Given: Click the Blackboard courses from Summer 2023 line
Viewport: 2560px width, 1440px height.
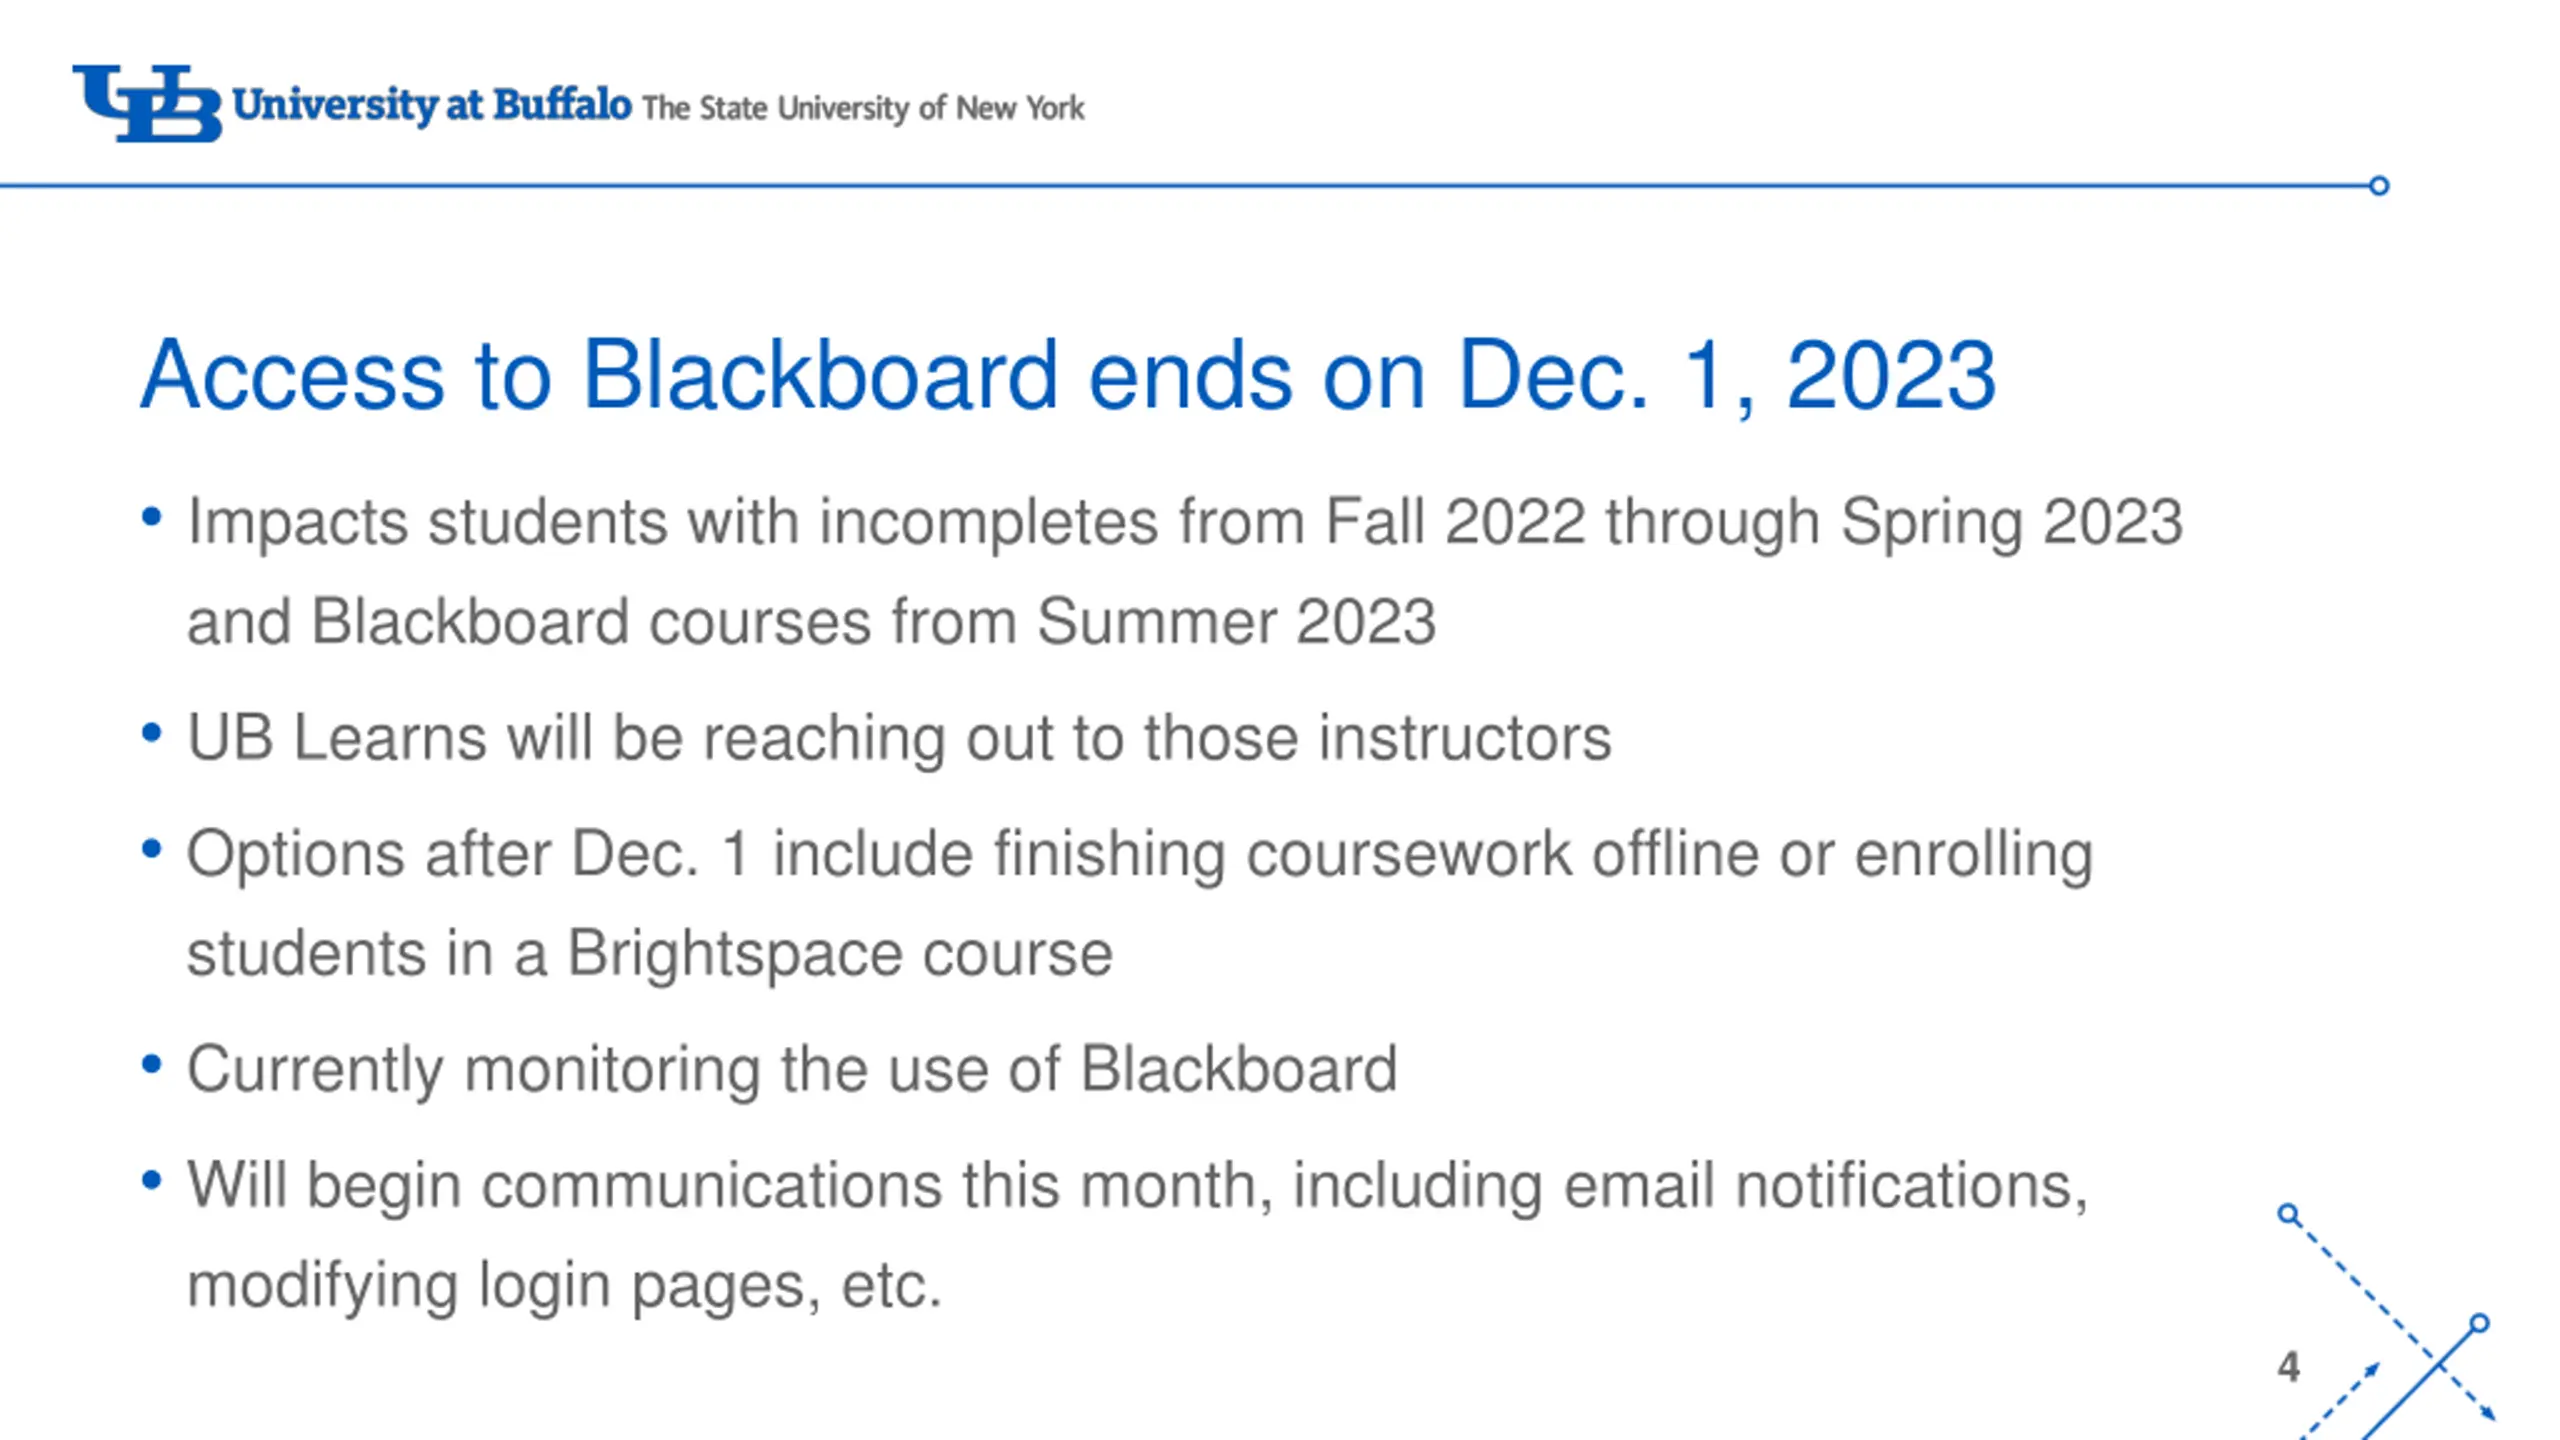Looking at the screenshot, I should coord(811,622).
